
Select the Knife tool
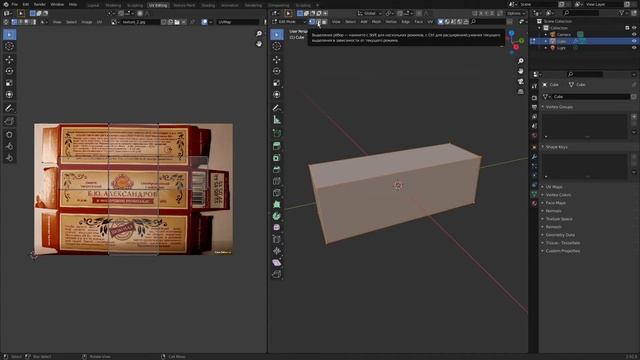point(277,193)
